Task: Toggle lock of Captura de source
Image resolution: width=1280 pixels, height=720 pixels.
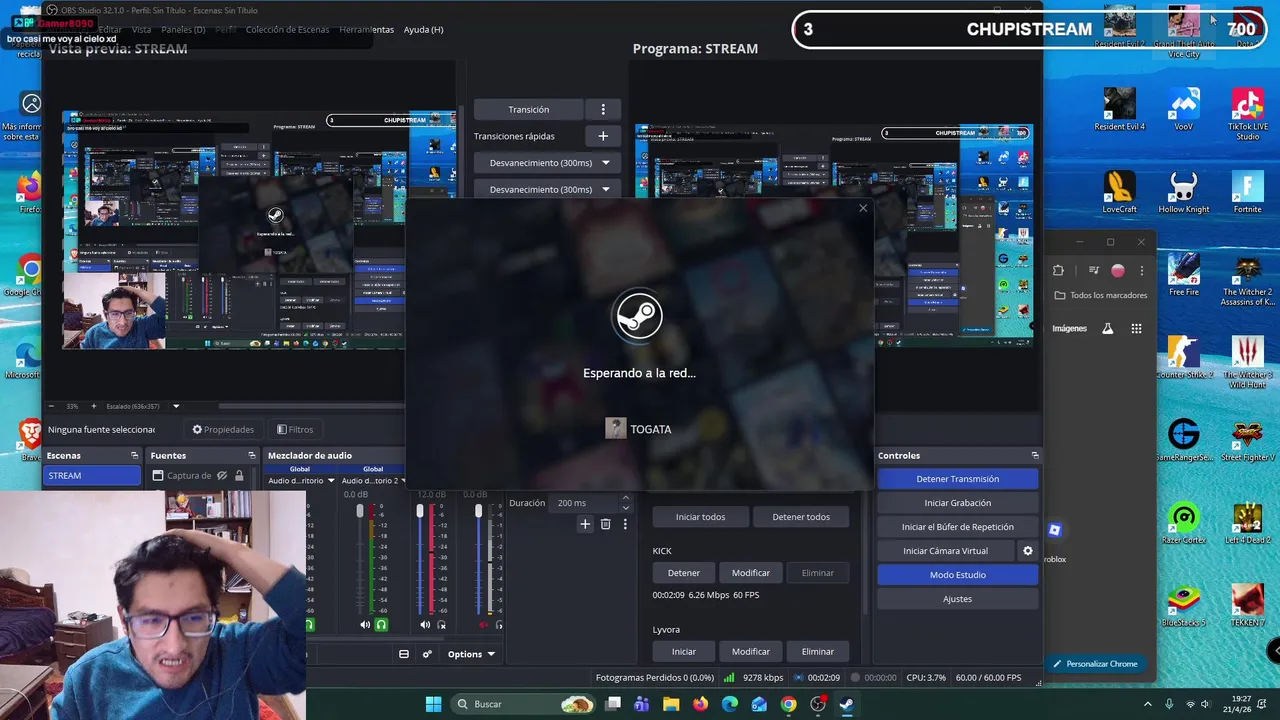Action: [x=239, y=476]
